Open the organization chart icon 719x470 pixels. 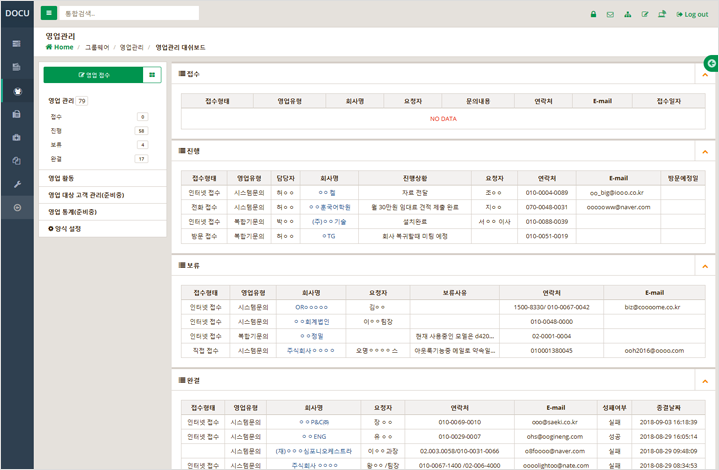pyautogui.click(x=627, y=14)
